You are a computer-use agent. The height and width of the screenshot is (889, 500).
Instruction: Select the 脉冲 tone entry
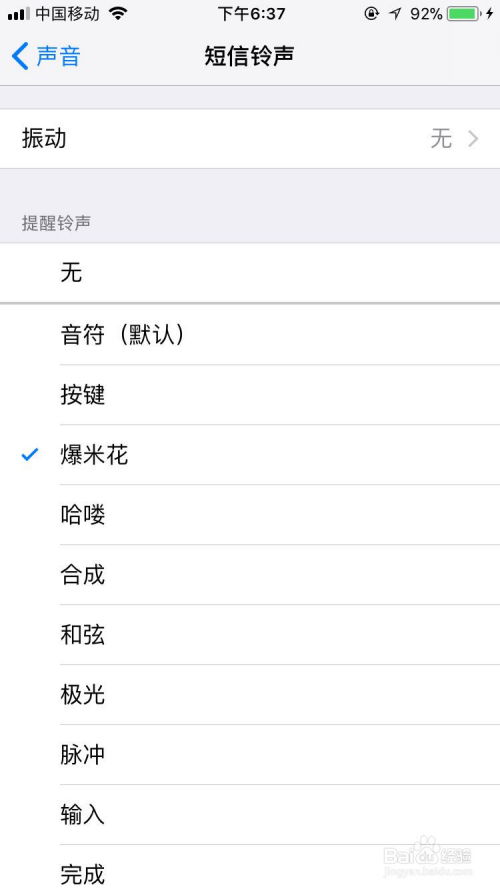point(250,755)
